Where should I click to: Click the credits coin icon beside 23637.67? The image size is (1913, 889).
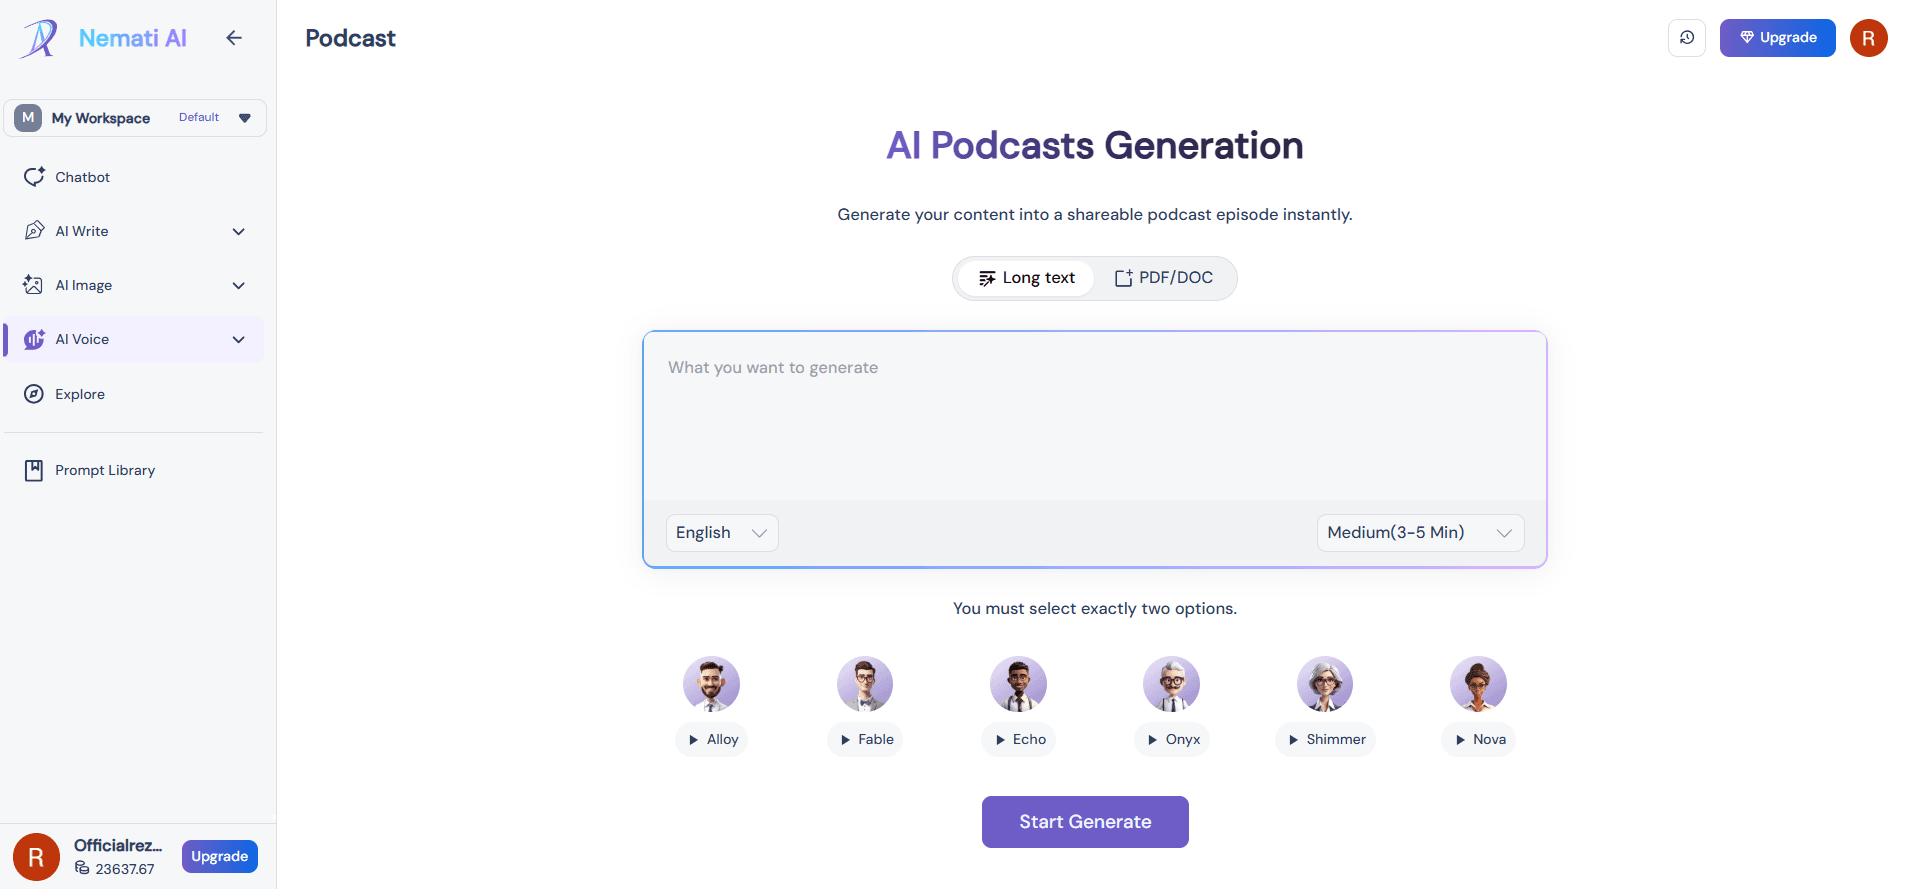[x=82, y=868]
